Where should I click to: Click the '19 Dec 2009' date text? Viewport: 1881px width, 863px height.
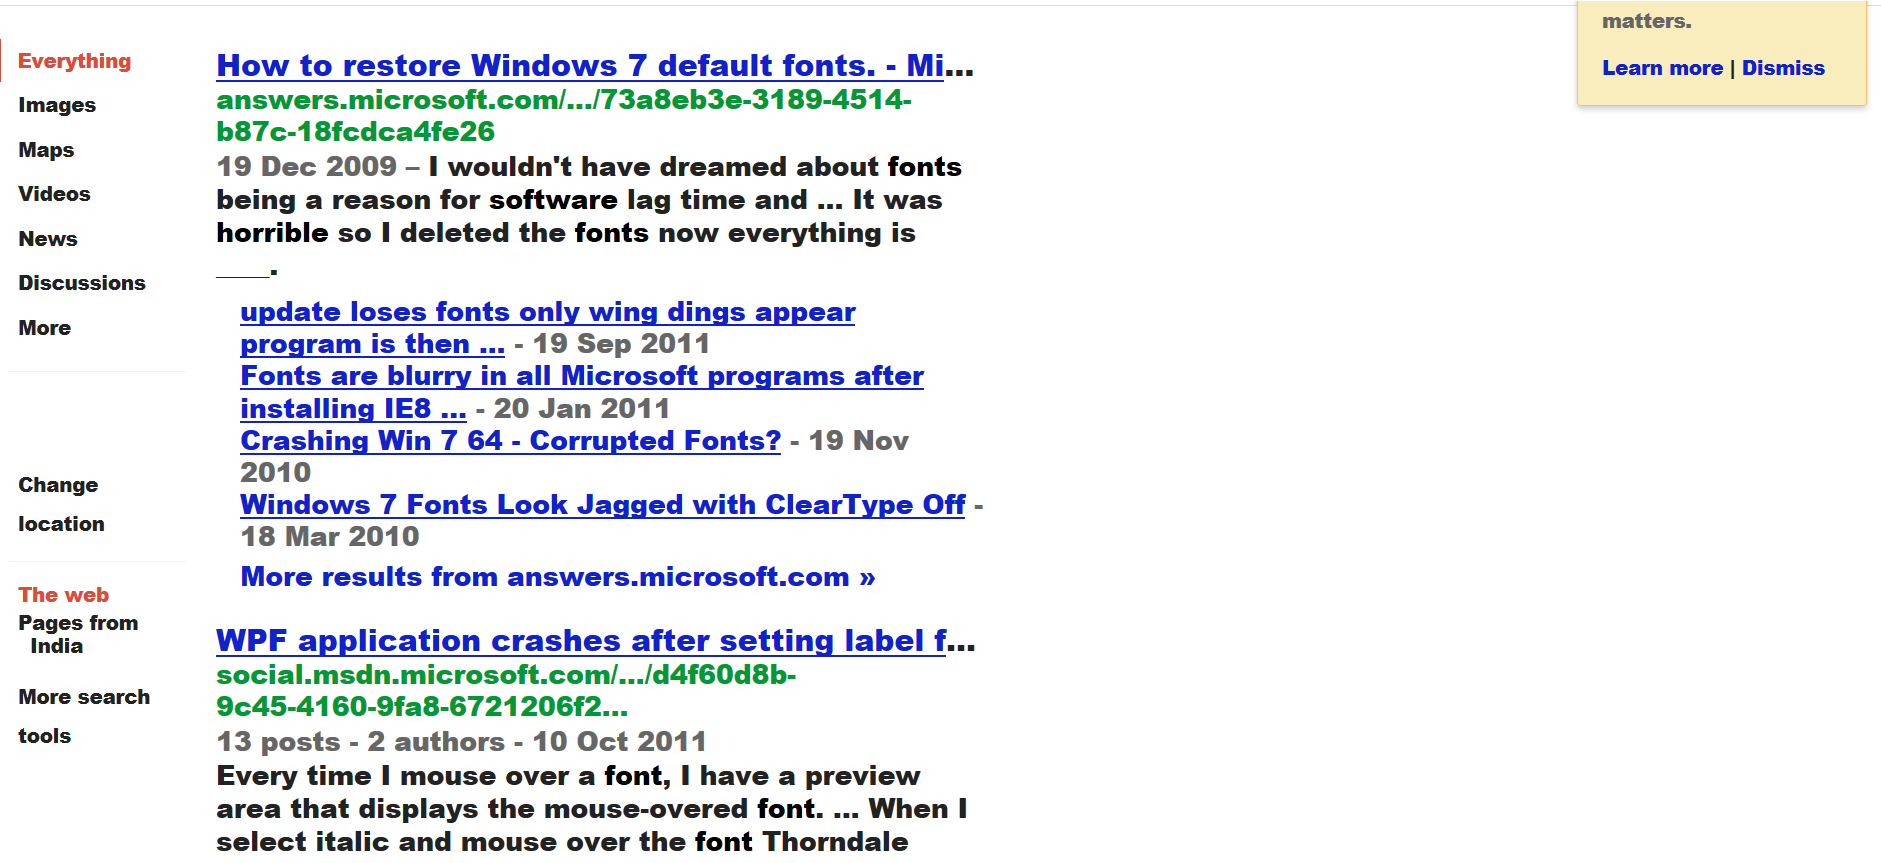click(x=307, y=167)
